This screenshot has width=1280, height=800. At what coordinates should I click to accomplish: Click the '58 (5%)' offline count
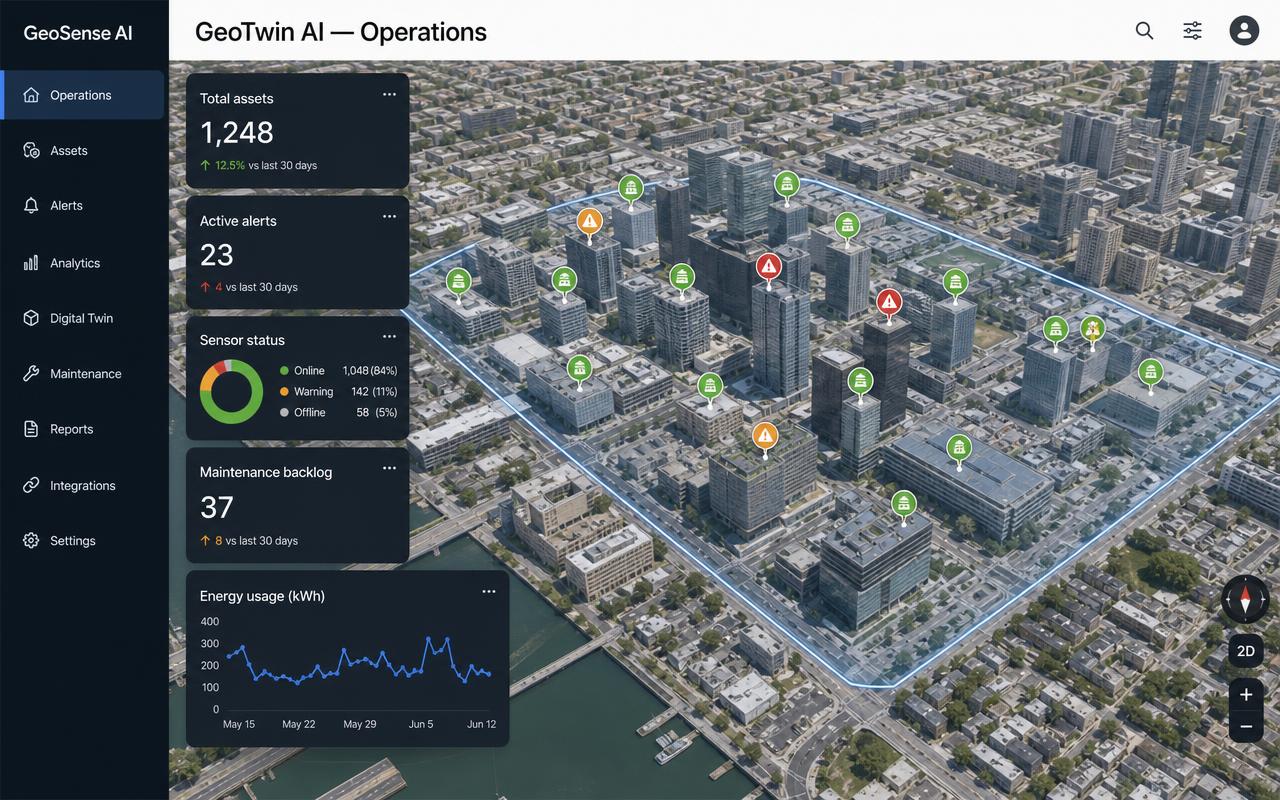pos(377,412)
